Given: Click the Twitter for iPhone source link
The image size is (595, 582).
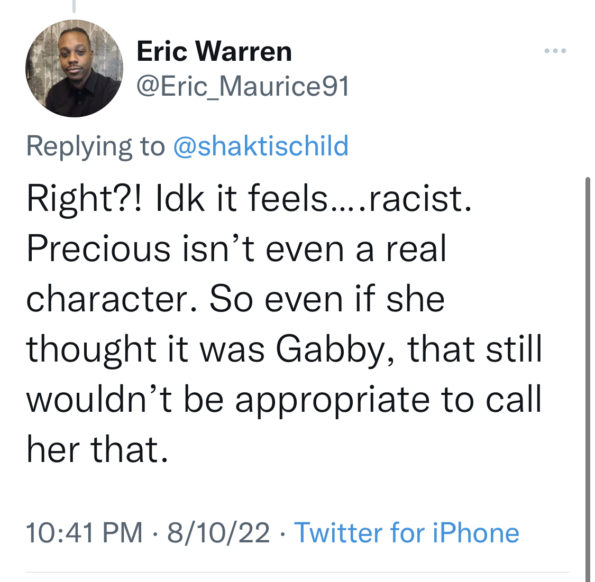Looking at the screenshot, I should click(407, 533).
